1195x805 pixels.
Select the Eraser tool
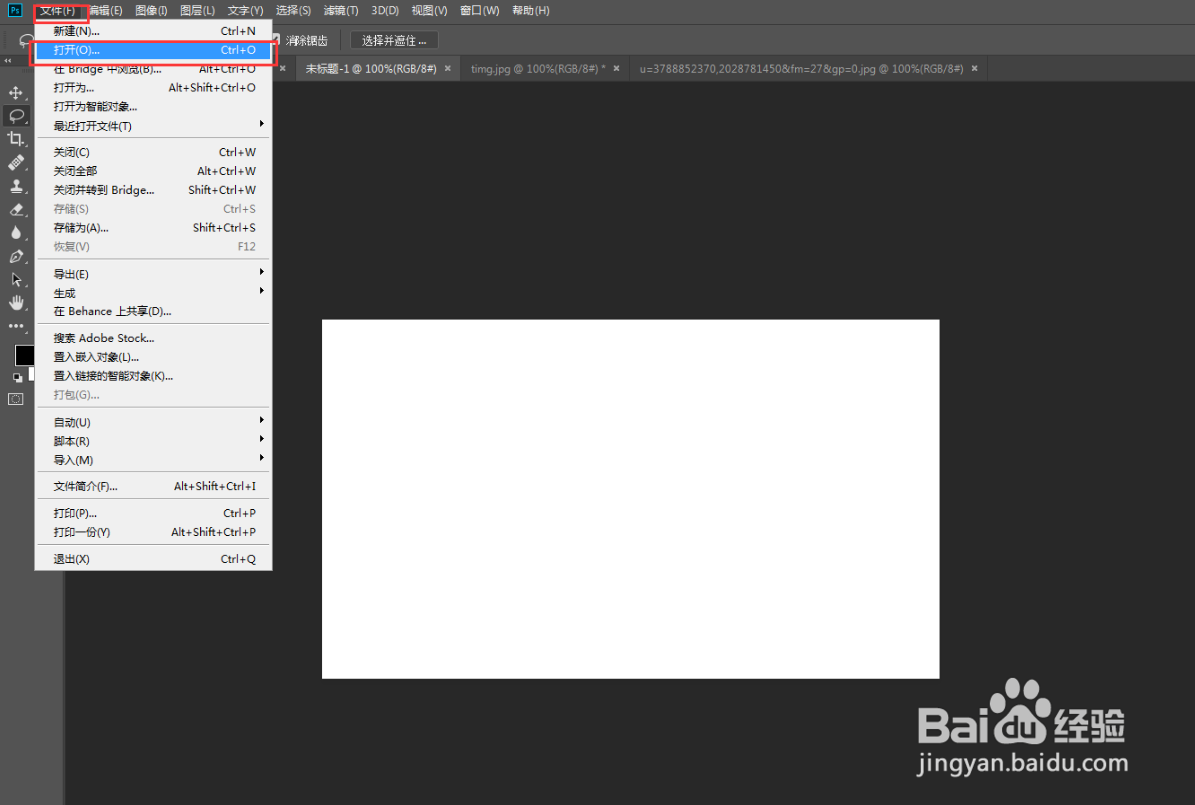click(x=16, y=210)
